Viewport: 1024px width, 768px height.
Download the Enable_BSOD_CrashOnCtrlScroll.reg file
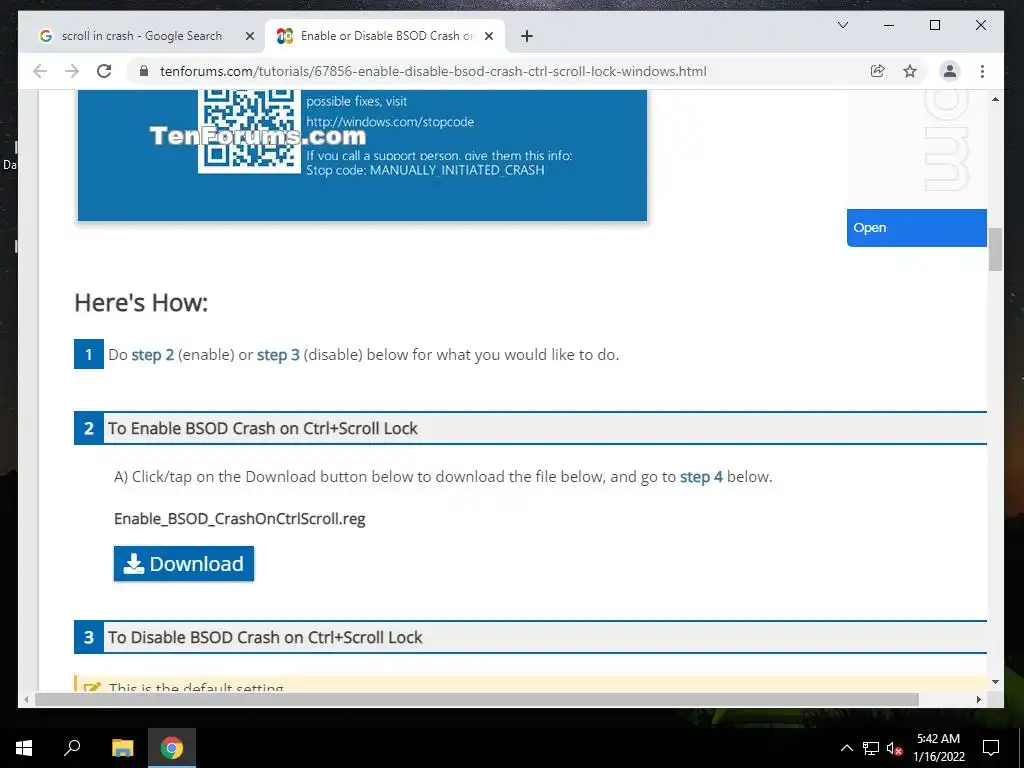(184, 564)
